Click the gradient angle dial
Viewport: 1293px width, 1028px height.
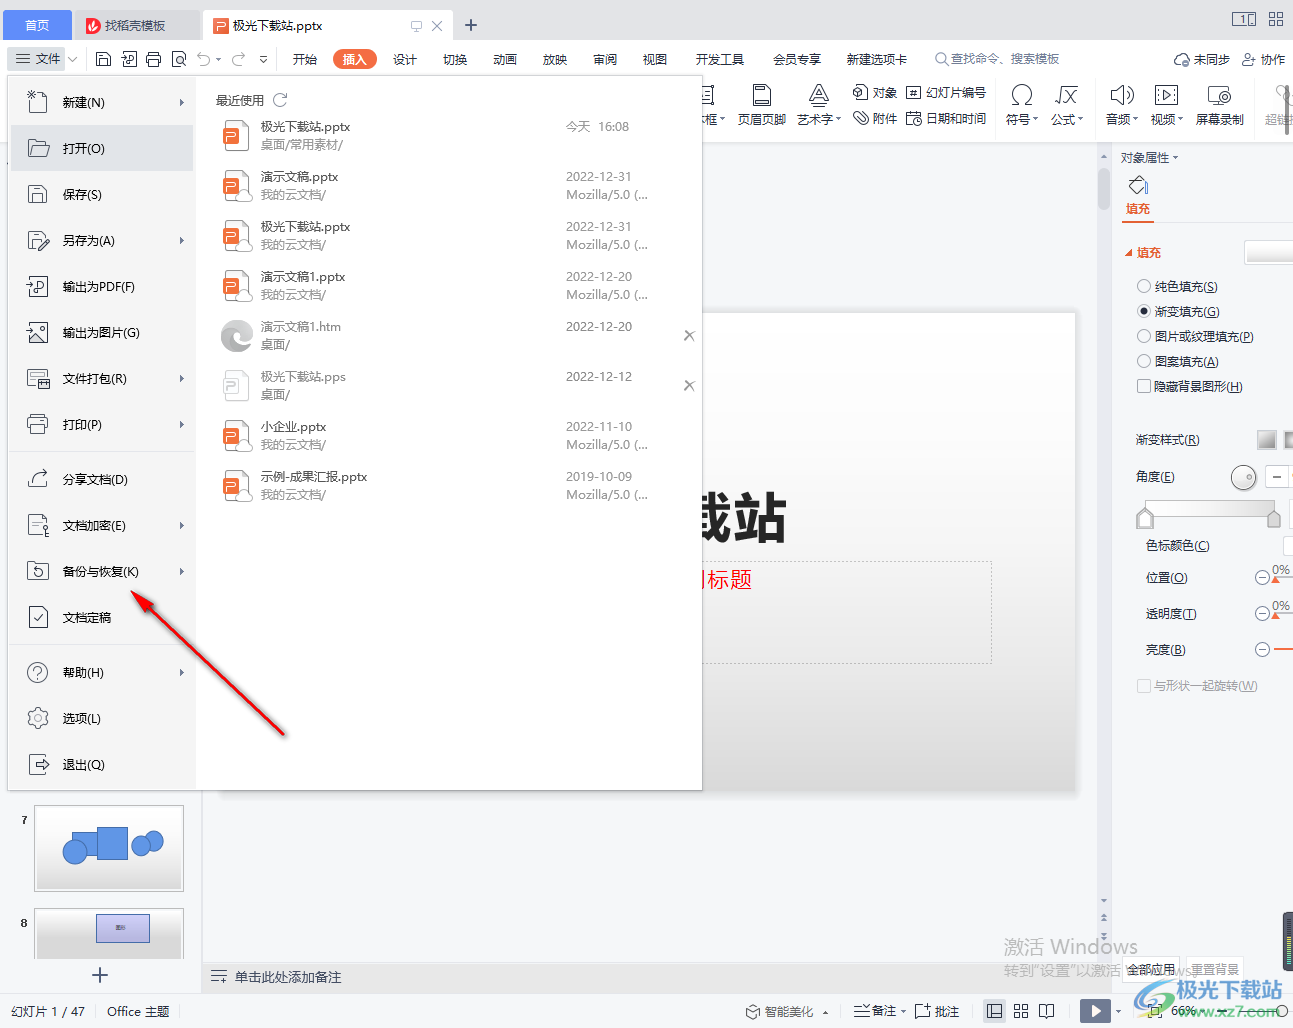click(x=1243, y=477)
